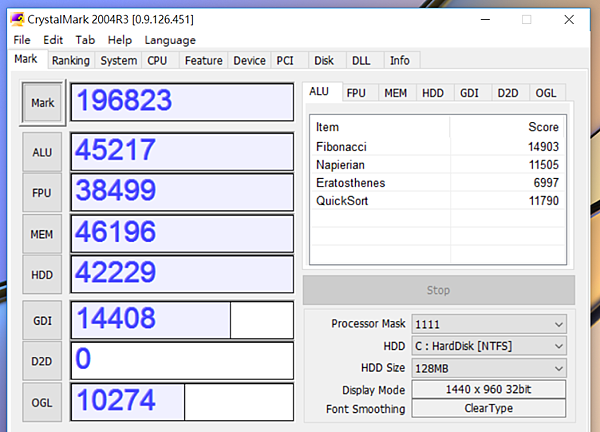Select the Fibonacci row
The image size is (600, 432).
pos(438,147)
